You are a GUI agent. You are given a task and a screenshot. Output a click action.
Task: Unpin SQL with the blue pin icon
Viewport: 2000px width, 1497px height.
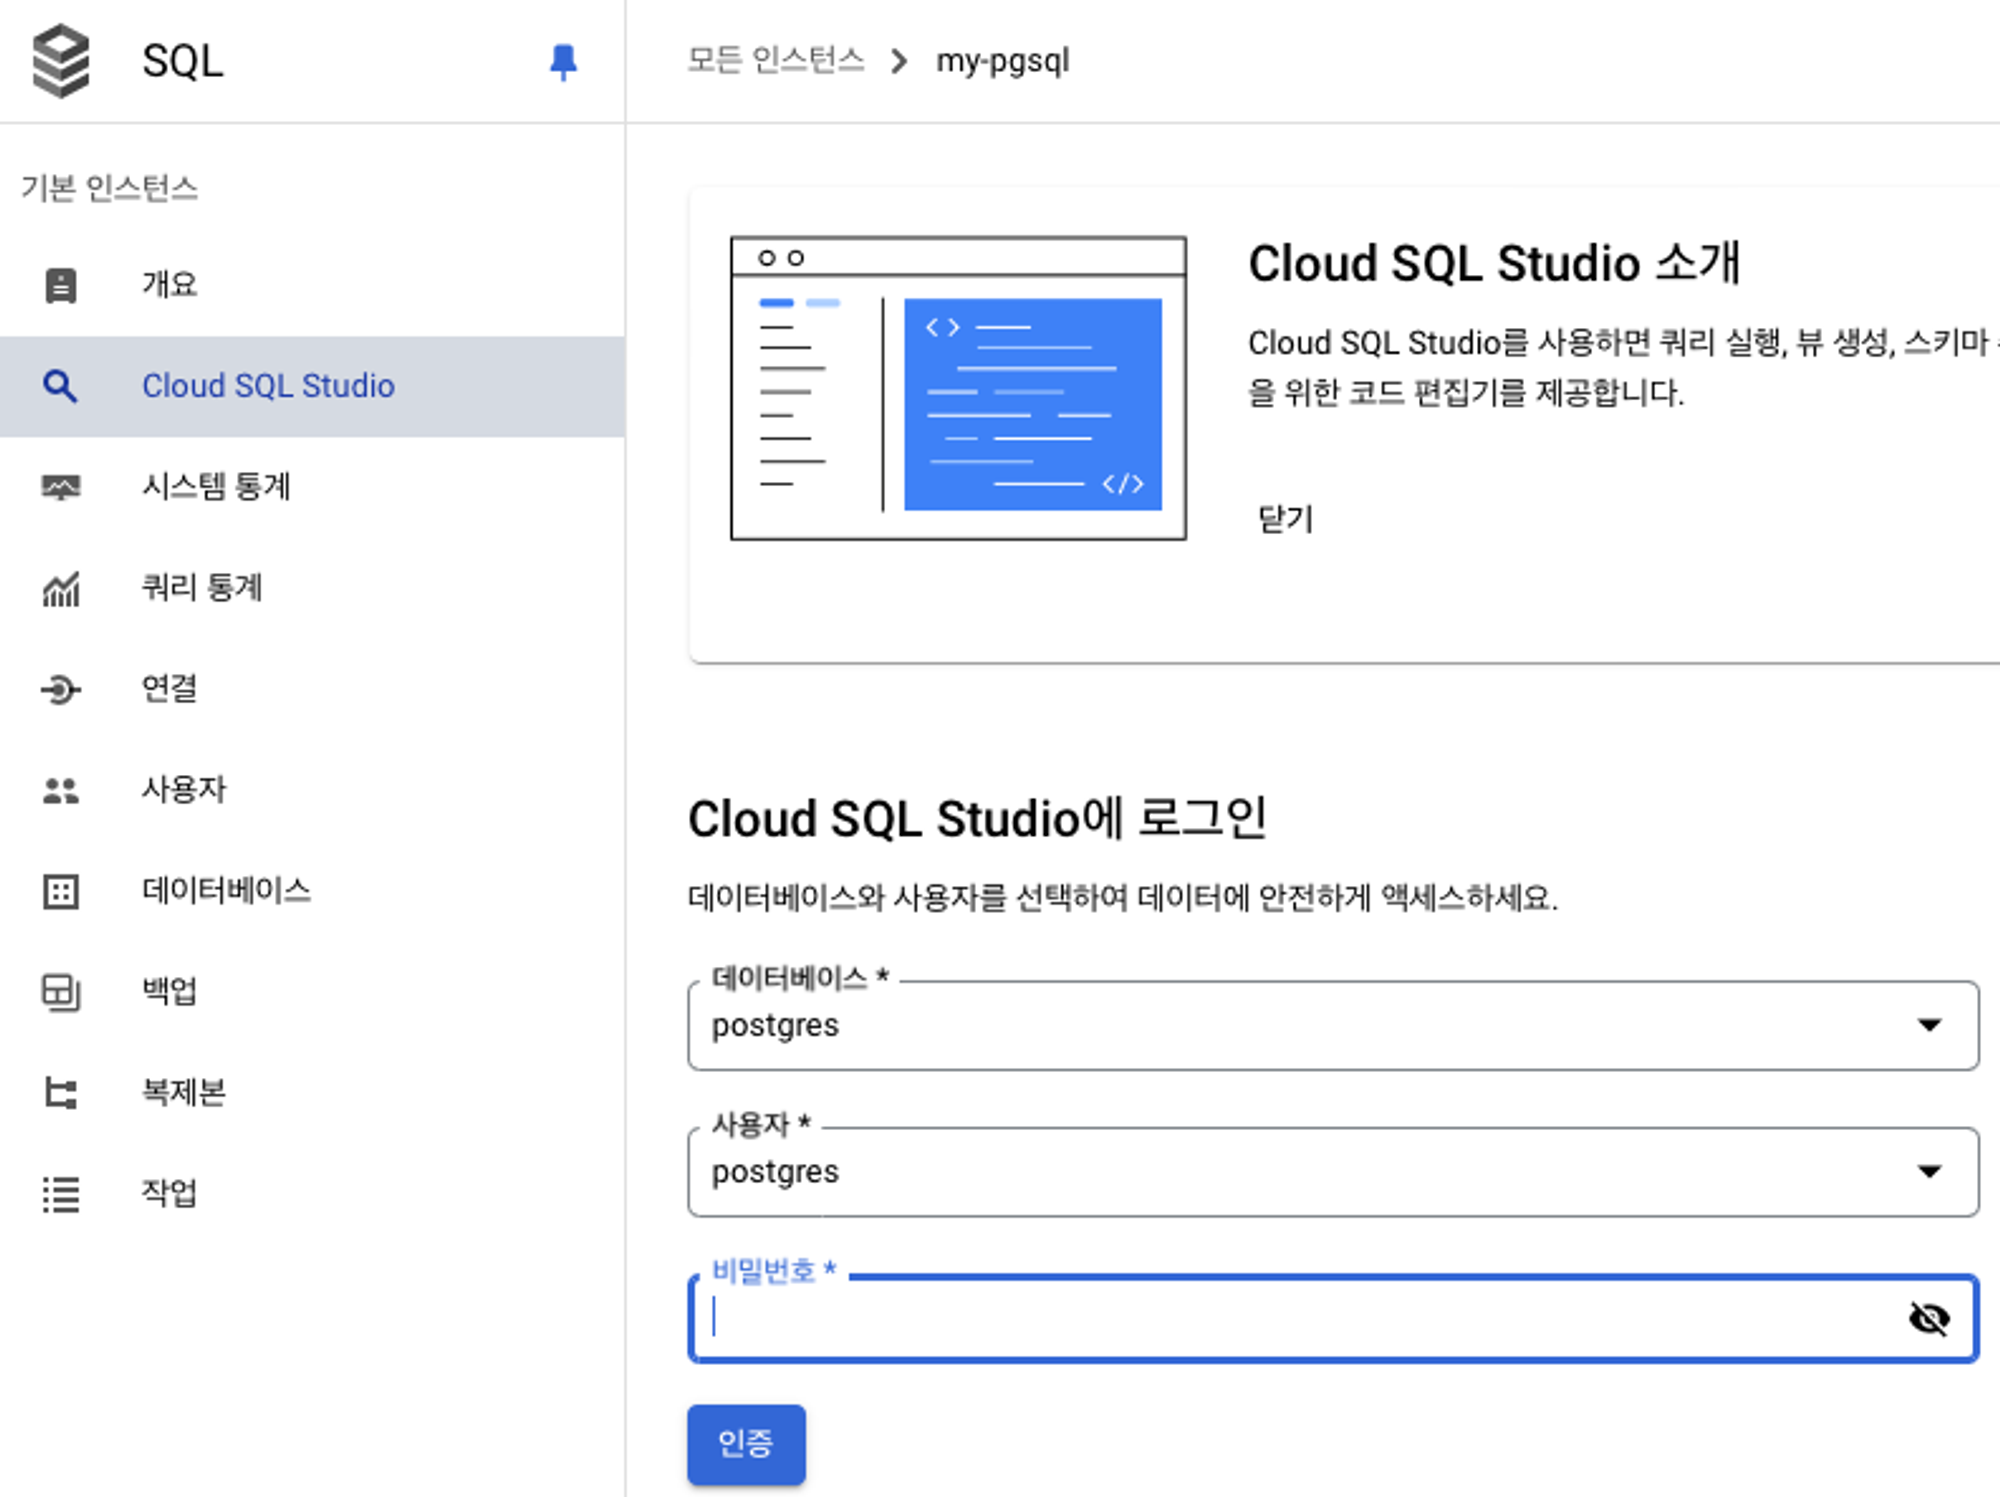(x=563, y=62)
